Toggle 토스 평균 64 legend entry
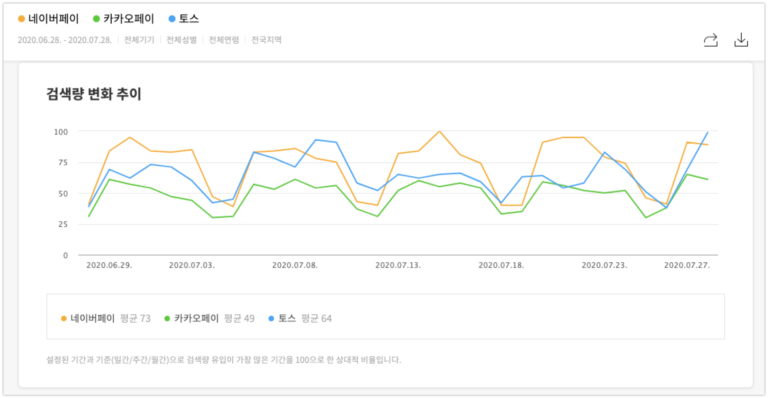The image size is (768, 398). click(x=300, y=319)
